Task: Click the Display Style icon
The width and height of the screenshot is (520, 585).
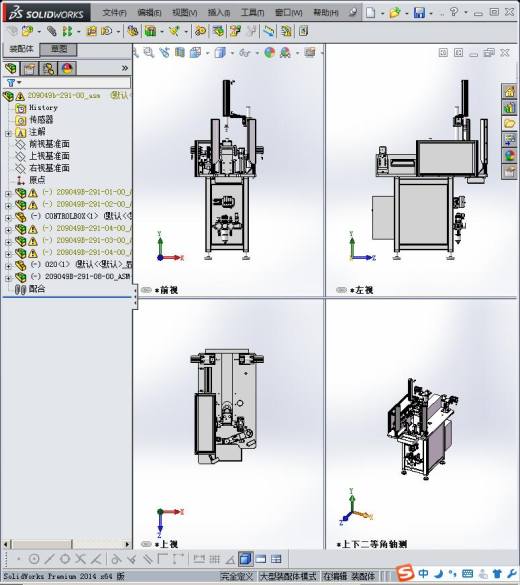Action: pos(220,53)
